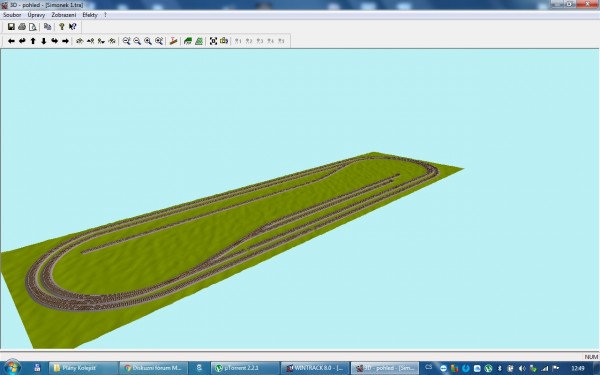The image size is (600, 375).
Task: Click the red track tool icon
Action: (173, 41)
